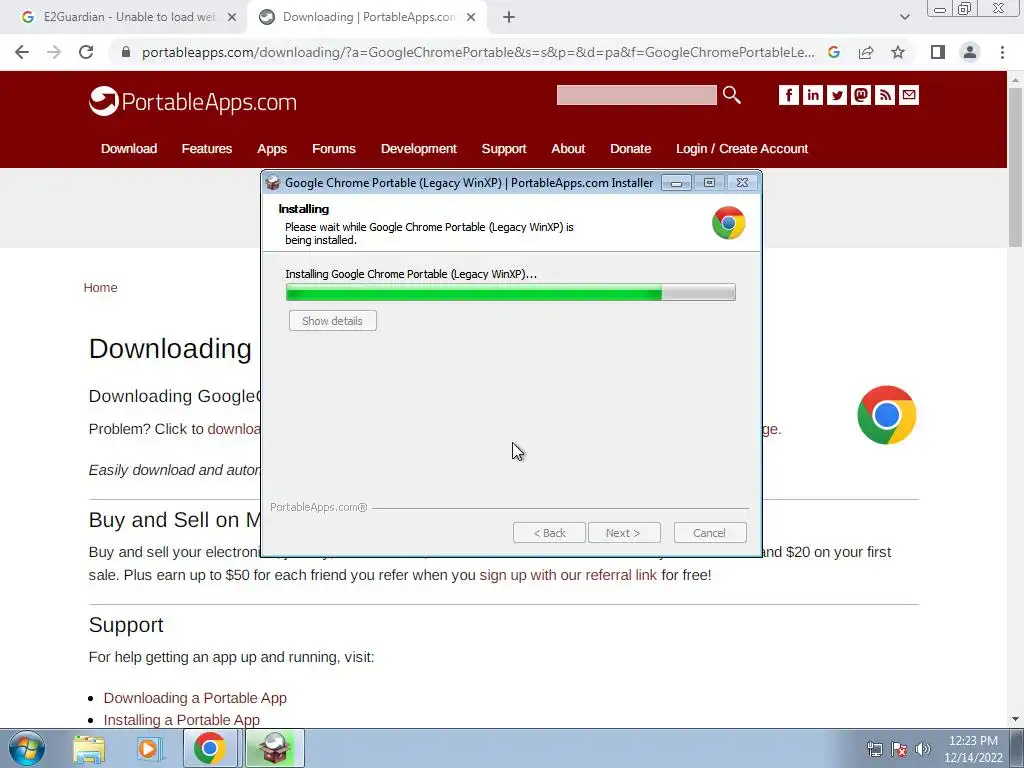Open the Chrome profile avatar
The width and height of the screenshot is (1024, 768).
coord(970,52)
